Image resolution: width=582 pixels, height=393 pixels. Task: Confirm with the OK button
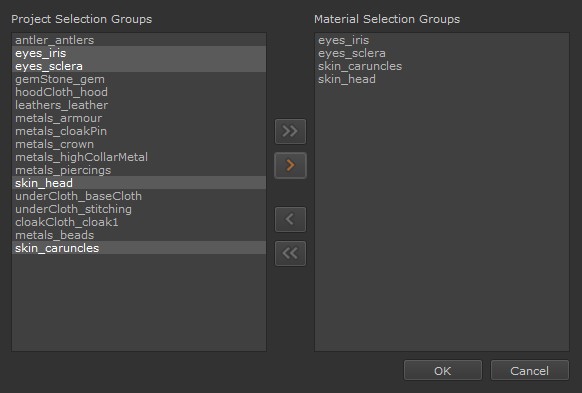coord(442,370)
